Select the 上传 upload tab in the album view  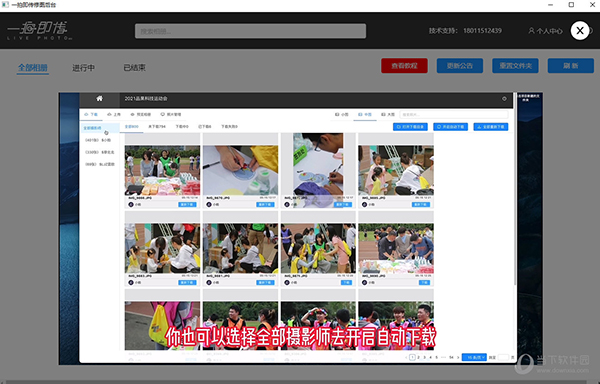coord(114,114)
